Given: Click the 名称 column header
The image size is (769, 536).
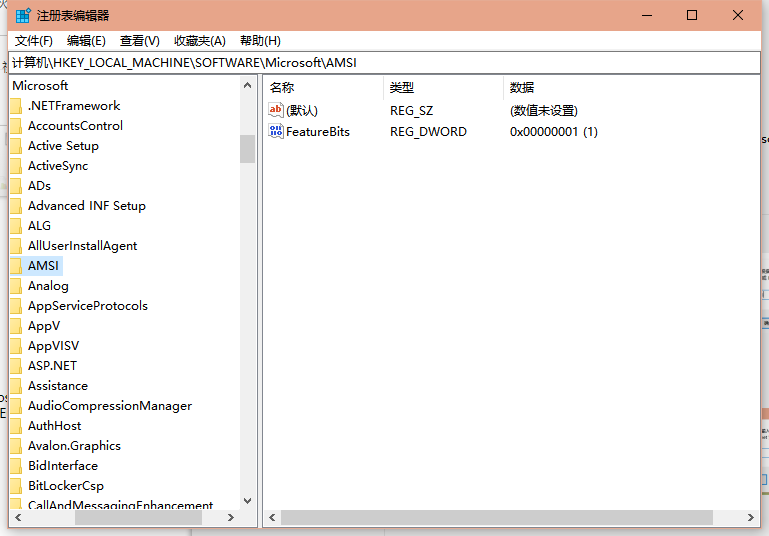Looking at the screenshot, I should [324, 88].
